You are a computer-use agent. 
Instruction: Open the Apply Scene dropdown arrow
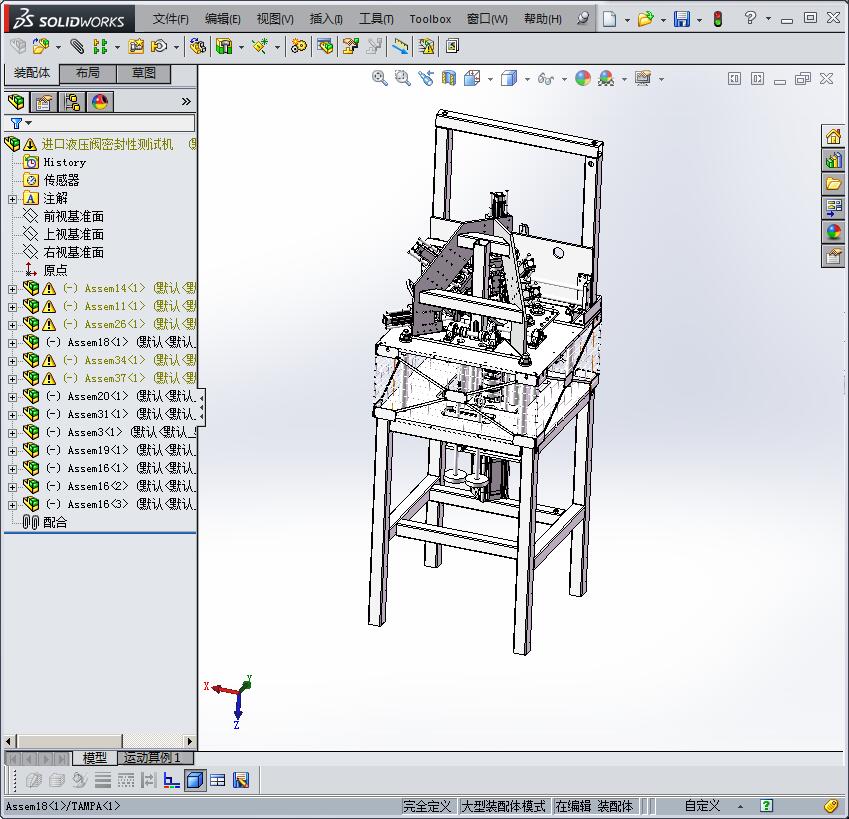pyautogui.click(x=624, y=80)
